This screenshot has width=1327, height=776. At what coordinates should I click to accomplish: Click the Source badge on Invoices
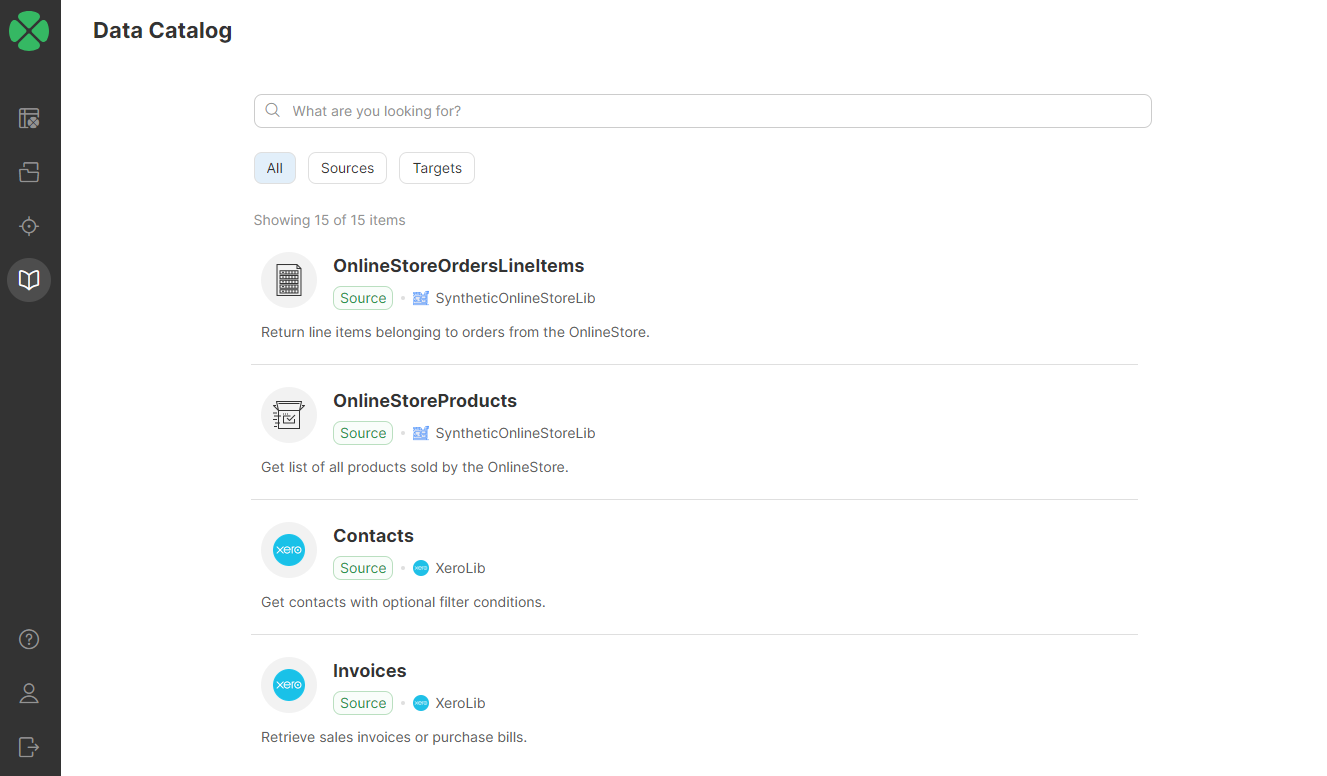pyautogui.click(x=362, y=703)
